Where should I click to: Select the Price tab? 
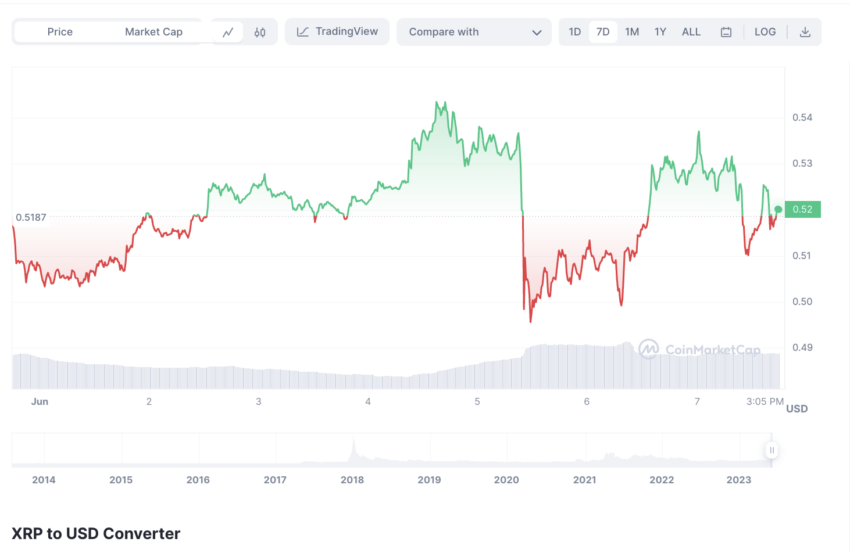point(60,32)
